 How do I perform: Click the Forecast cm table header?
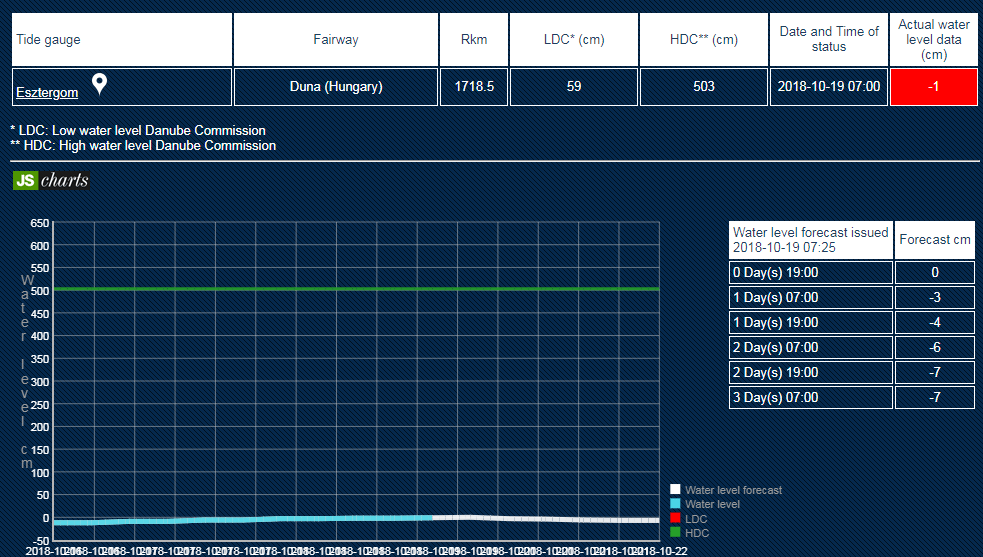coord(934,240)
